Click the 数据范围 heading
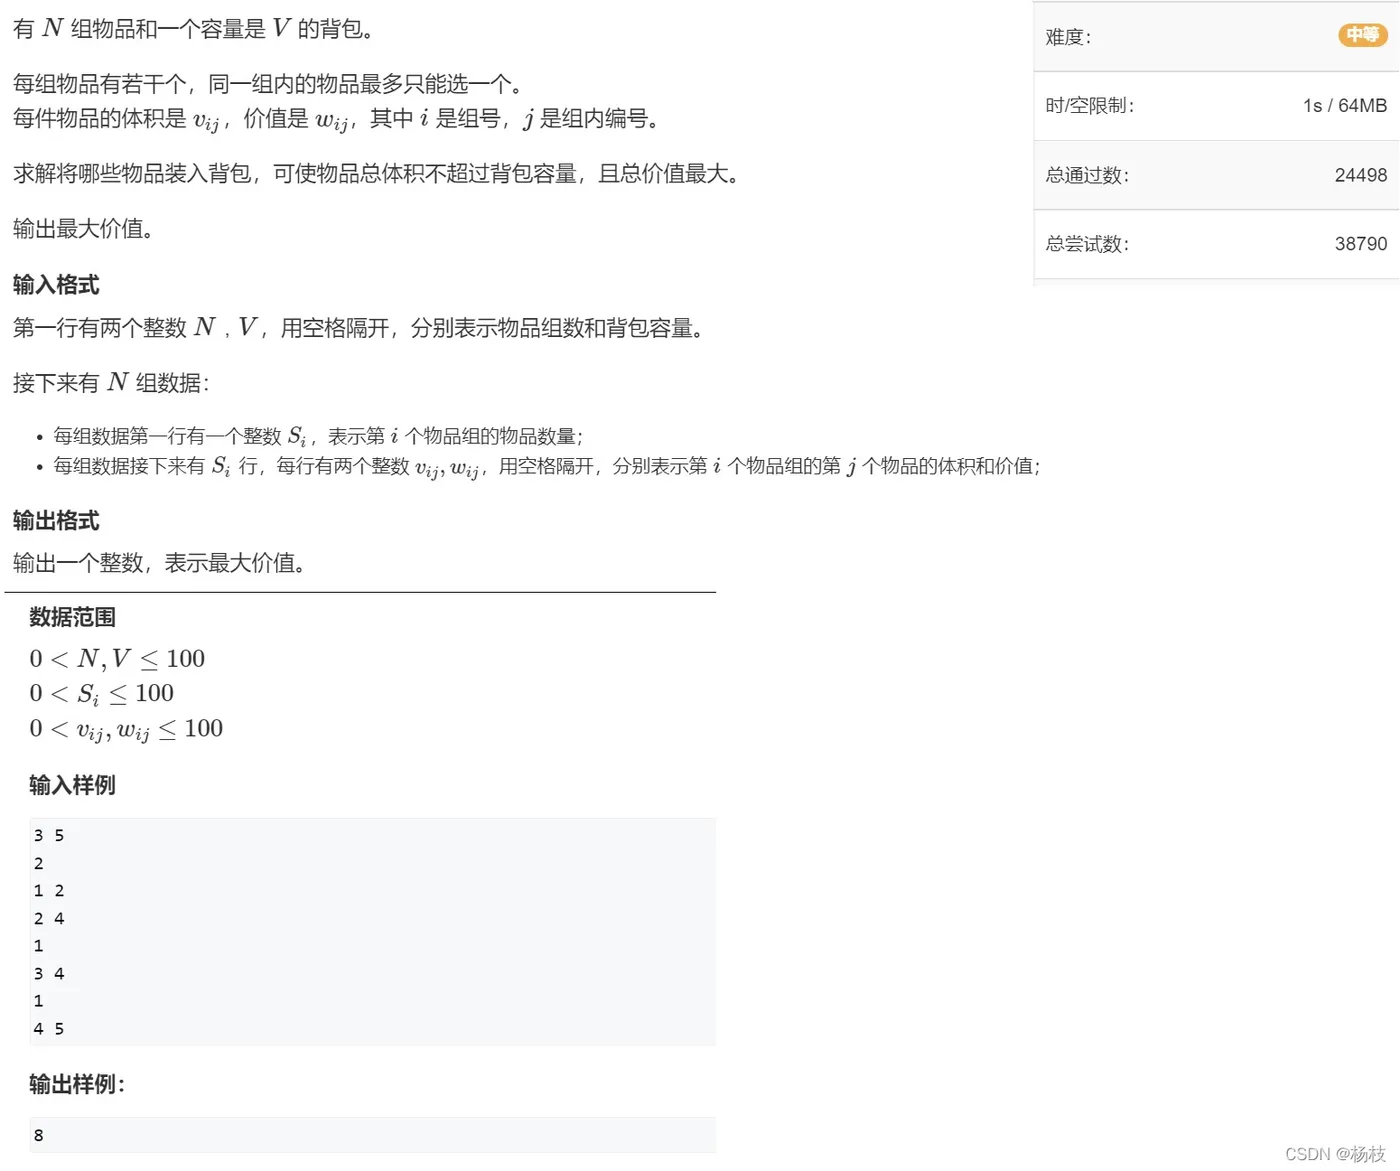The height and width of the screenshot is (1171, 1400). [x=71, y=617]
